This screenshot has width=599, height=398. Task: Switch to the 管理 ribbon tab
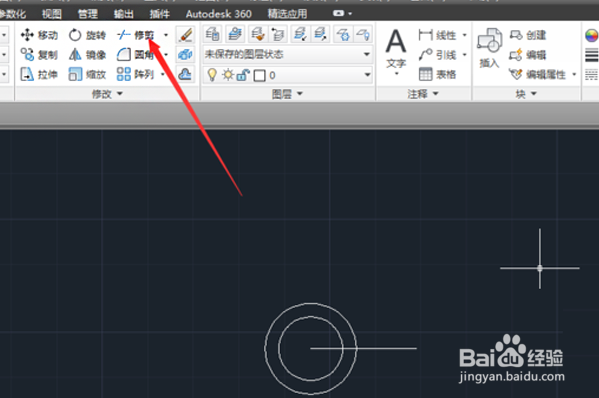pos(88,14)
